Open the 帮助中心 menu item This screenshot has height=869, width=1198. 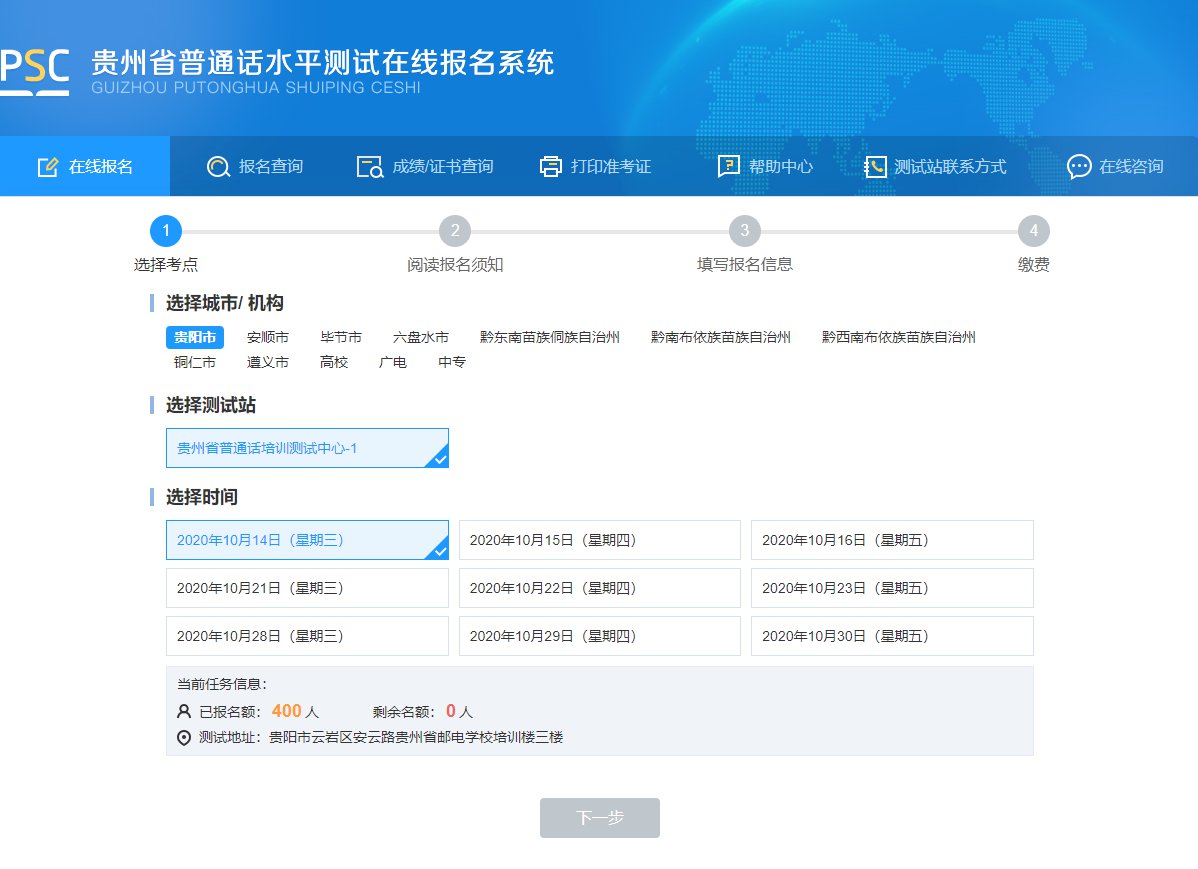coord(780,167)
